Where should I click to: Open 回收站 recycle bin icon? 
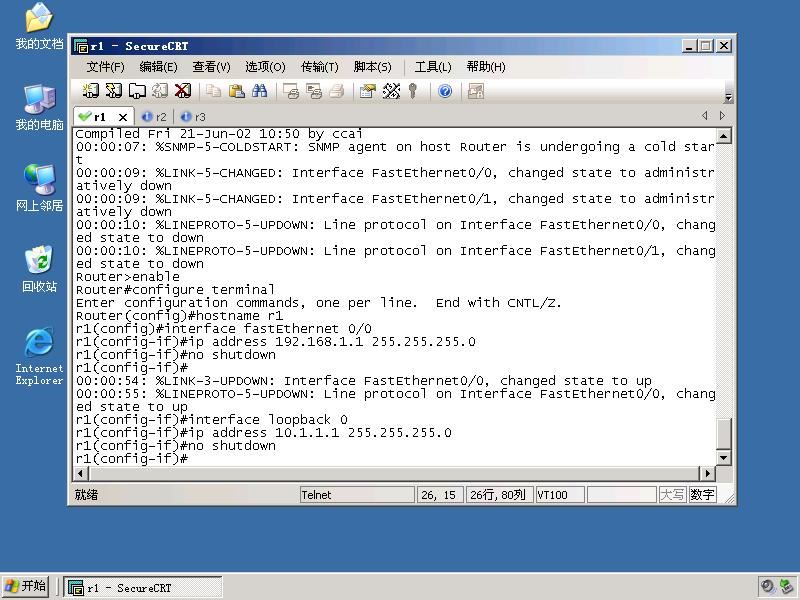pyautogui.click(x=39, y=269)
